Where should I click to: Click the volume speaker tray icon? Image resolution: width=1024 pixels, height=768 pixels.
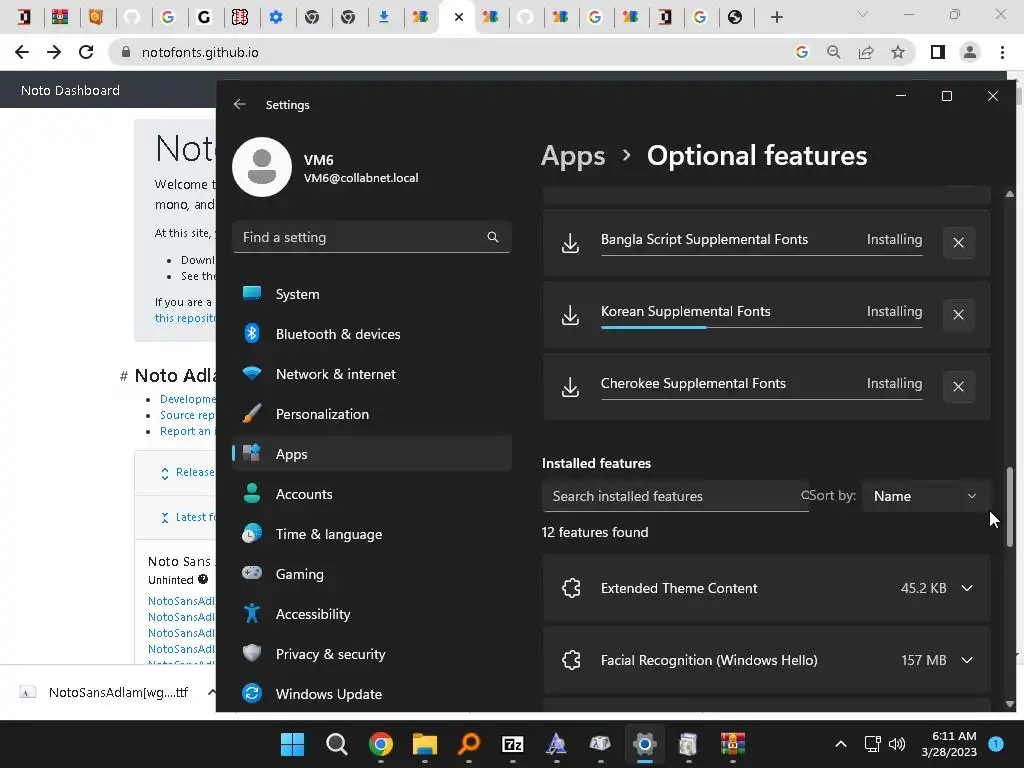click(897, 744)
